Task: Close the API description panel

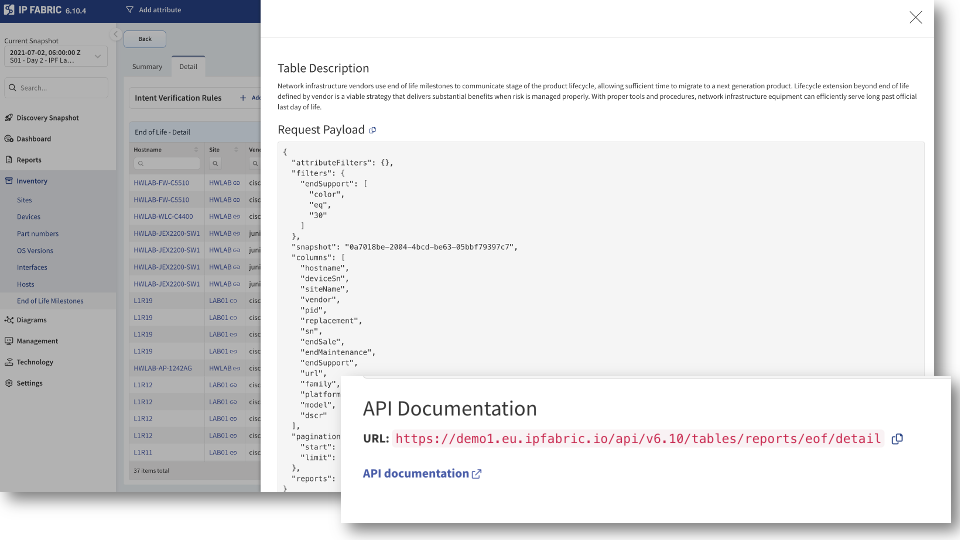Action: pyautogui.click(x=915, y=17)
